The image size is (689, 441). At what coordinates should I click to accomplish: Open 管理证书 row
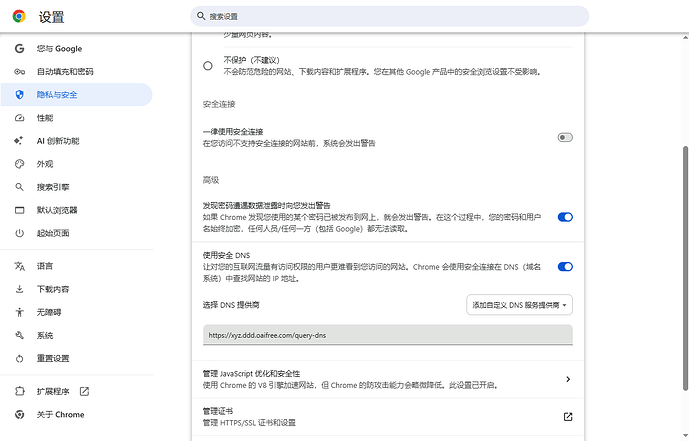point(388,416)
